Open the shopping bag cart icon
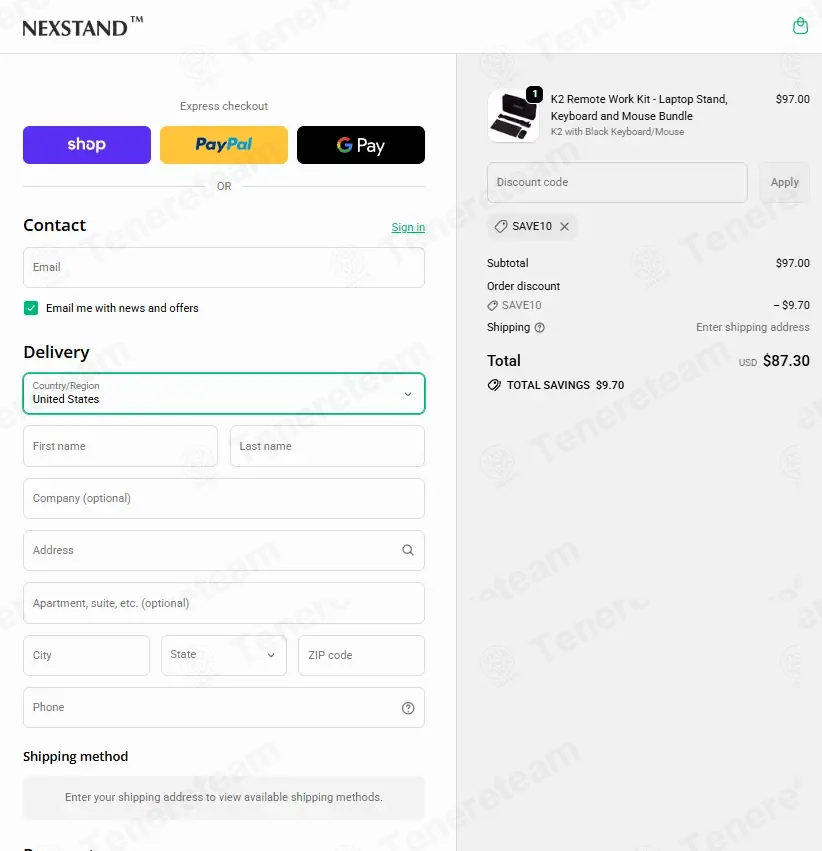The width and height of the screenshot is (822, 851). pos(800,26)
